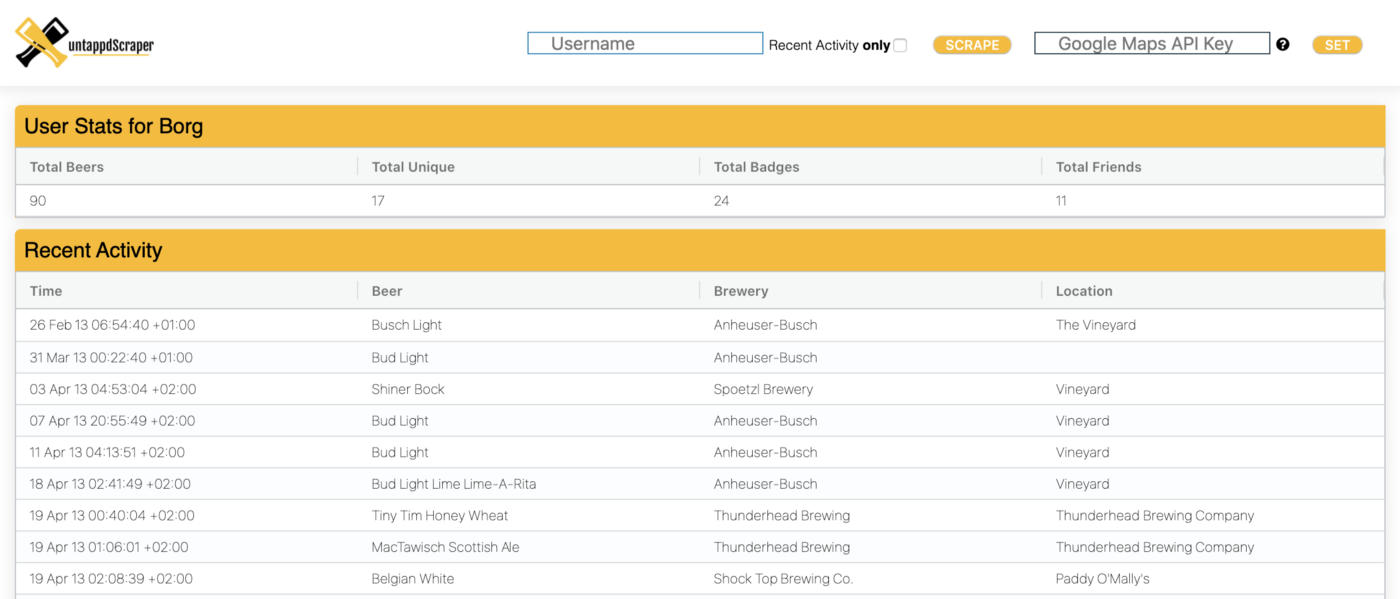Click Bud Light in the 11 Apr row
Screen dimensions: 1400x599
point(400,452)
